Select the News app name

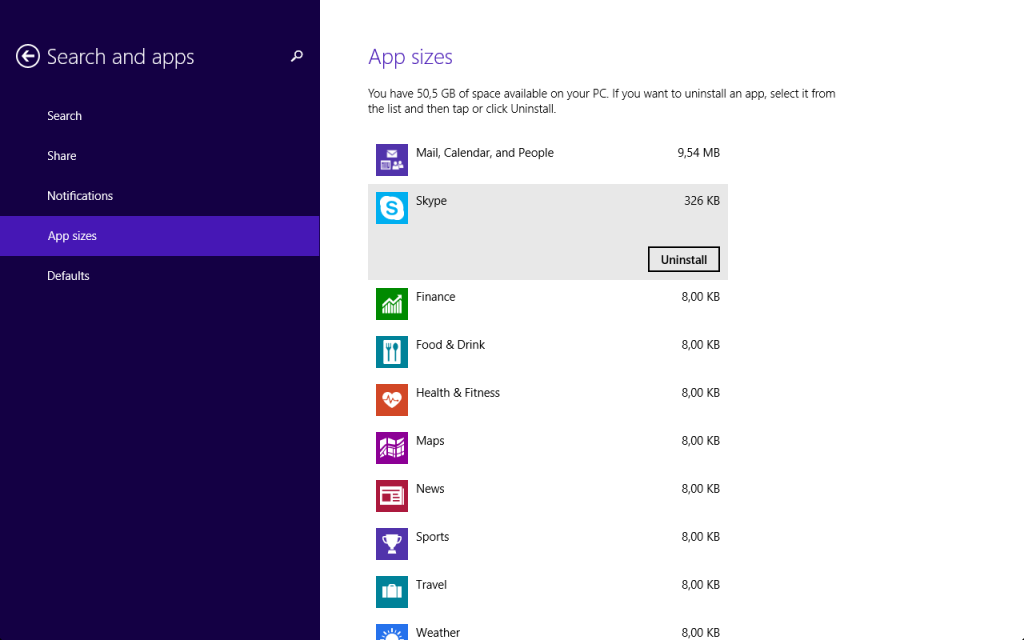(430, 488)
